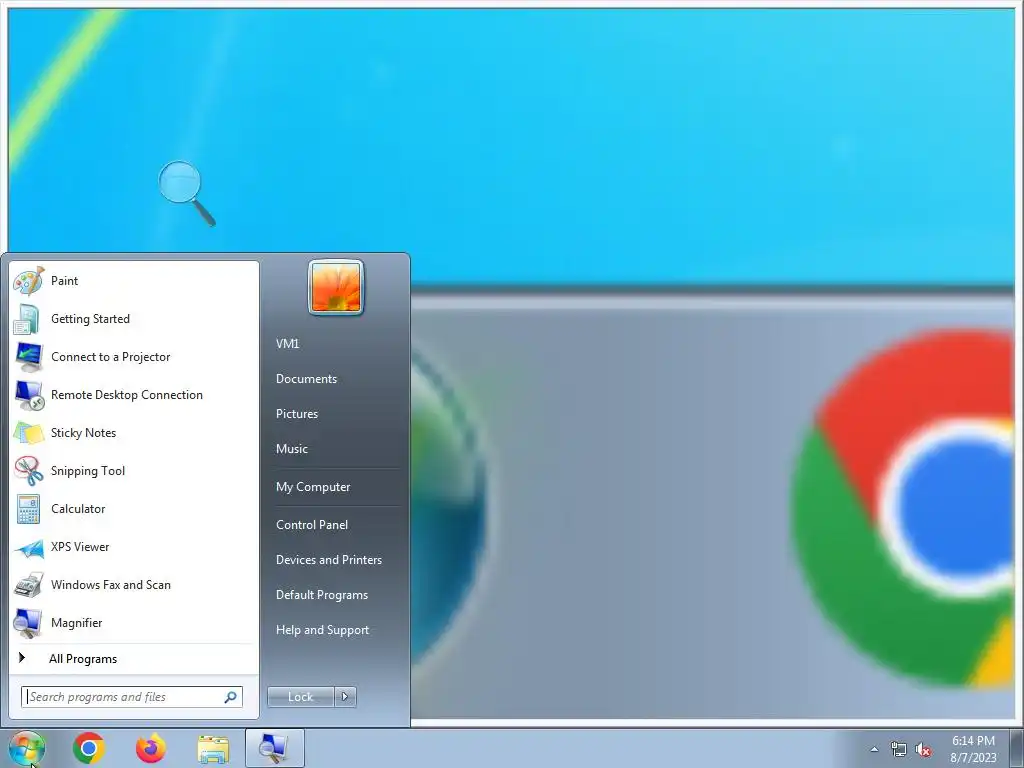Open Devices and Printers

click(328, 560)
